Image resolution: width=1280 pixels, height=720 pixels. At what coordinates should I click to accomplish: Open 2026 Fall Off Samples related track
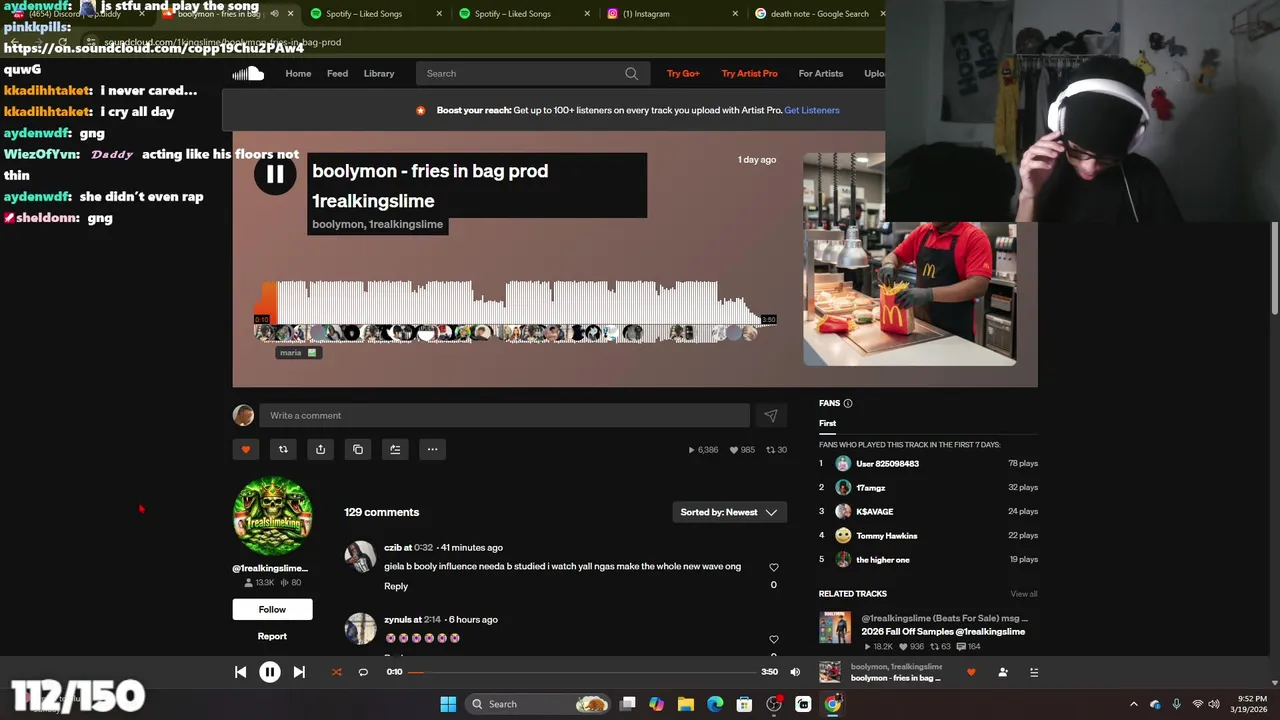click(x=943, y=632)
